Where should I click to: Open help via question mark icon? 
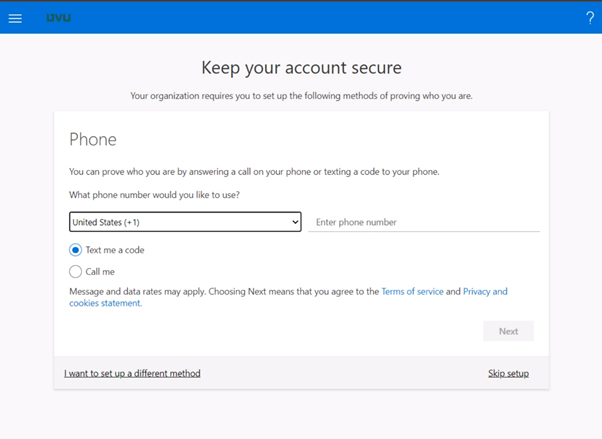[589, 18]
